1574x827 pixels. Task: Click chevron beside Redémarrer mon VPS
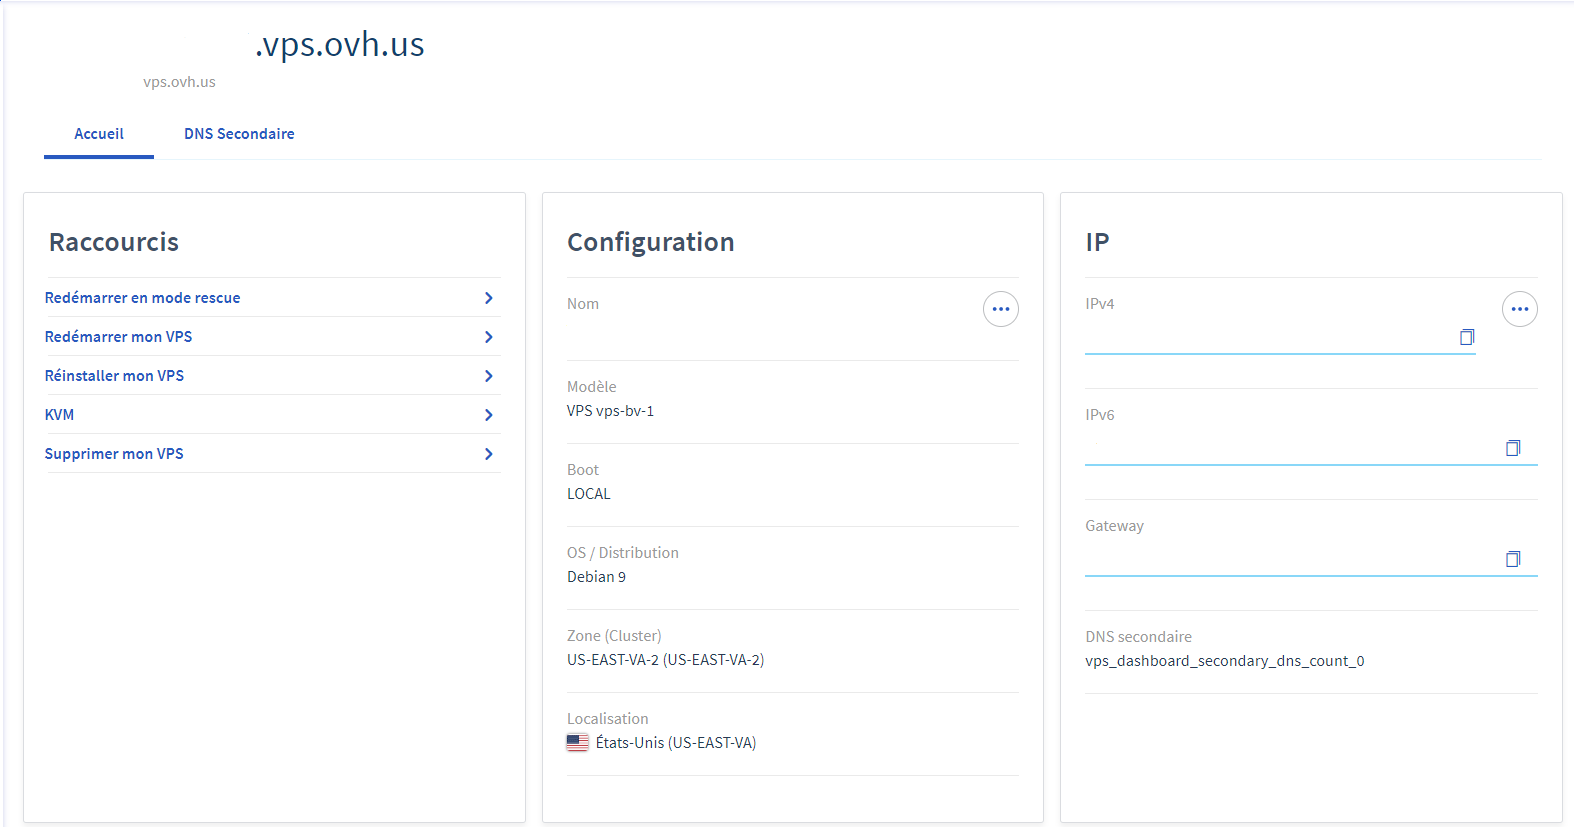coord(489,337)
